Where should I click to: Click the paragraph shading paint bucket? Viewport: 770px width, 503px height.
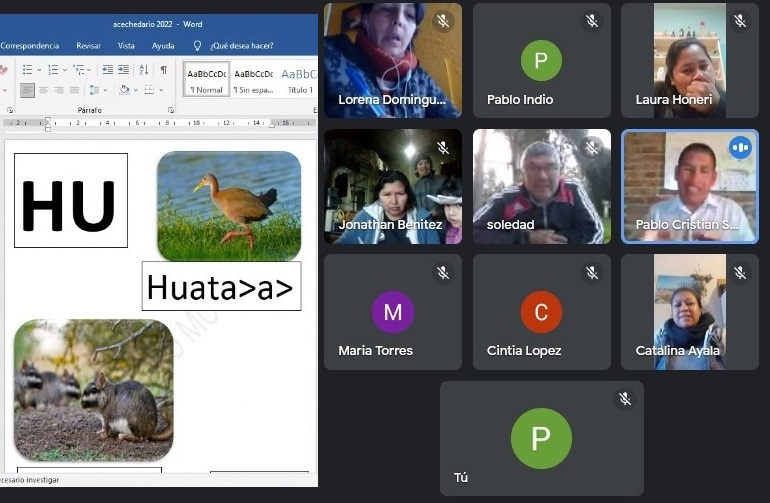[x=124, y=90]
